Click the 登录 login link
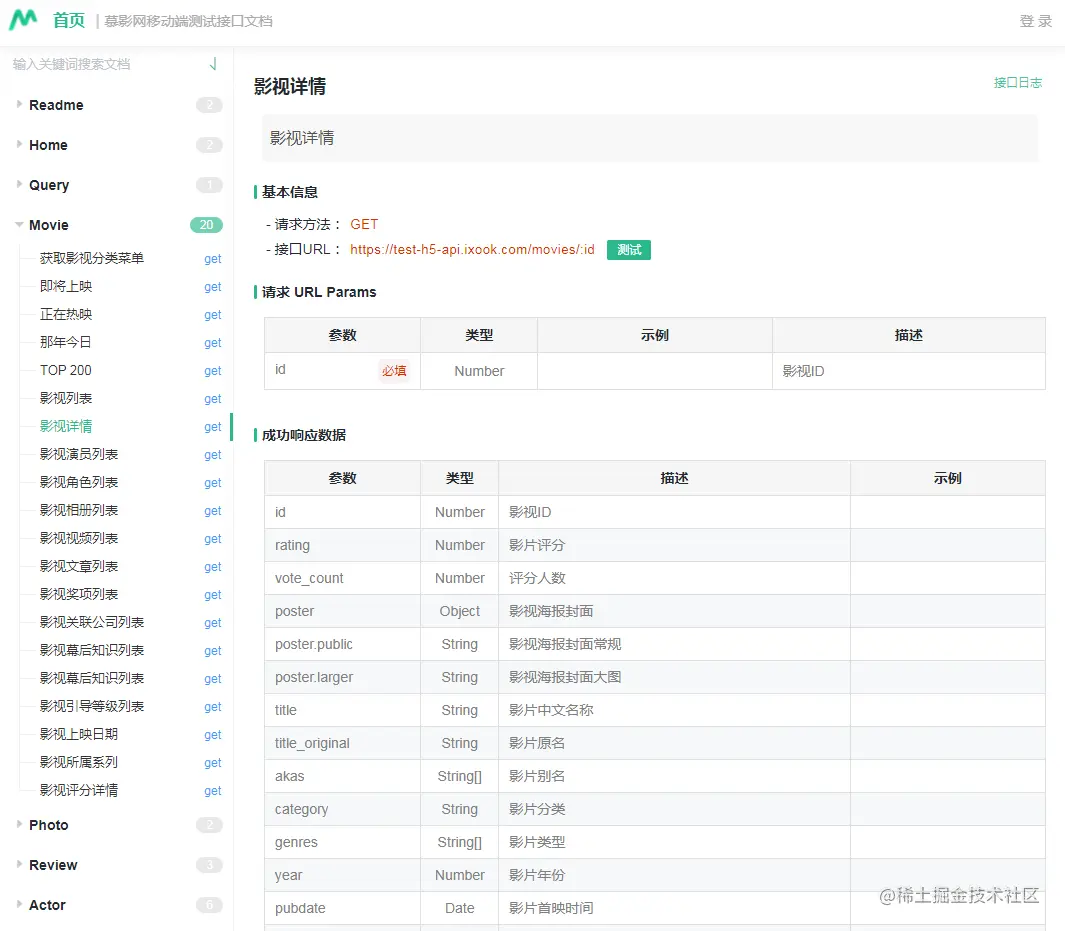This screenshot has height=931, width=1065. click(x=1035, y=21)
